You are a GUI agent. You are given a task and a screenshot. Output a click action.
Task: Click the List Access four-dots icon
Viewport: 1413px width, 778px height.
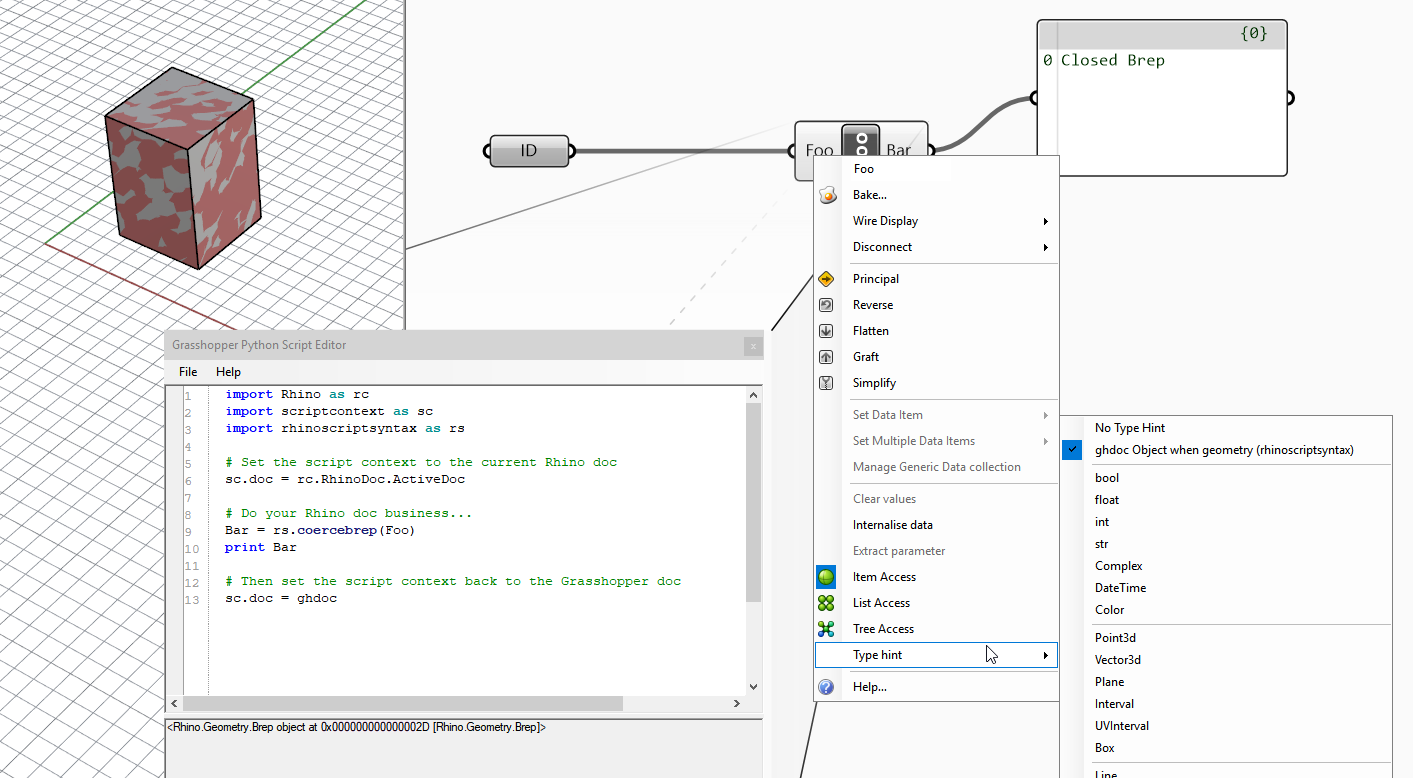tap(826, 602)
